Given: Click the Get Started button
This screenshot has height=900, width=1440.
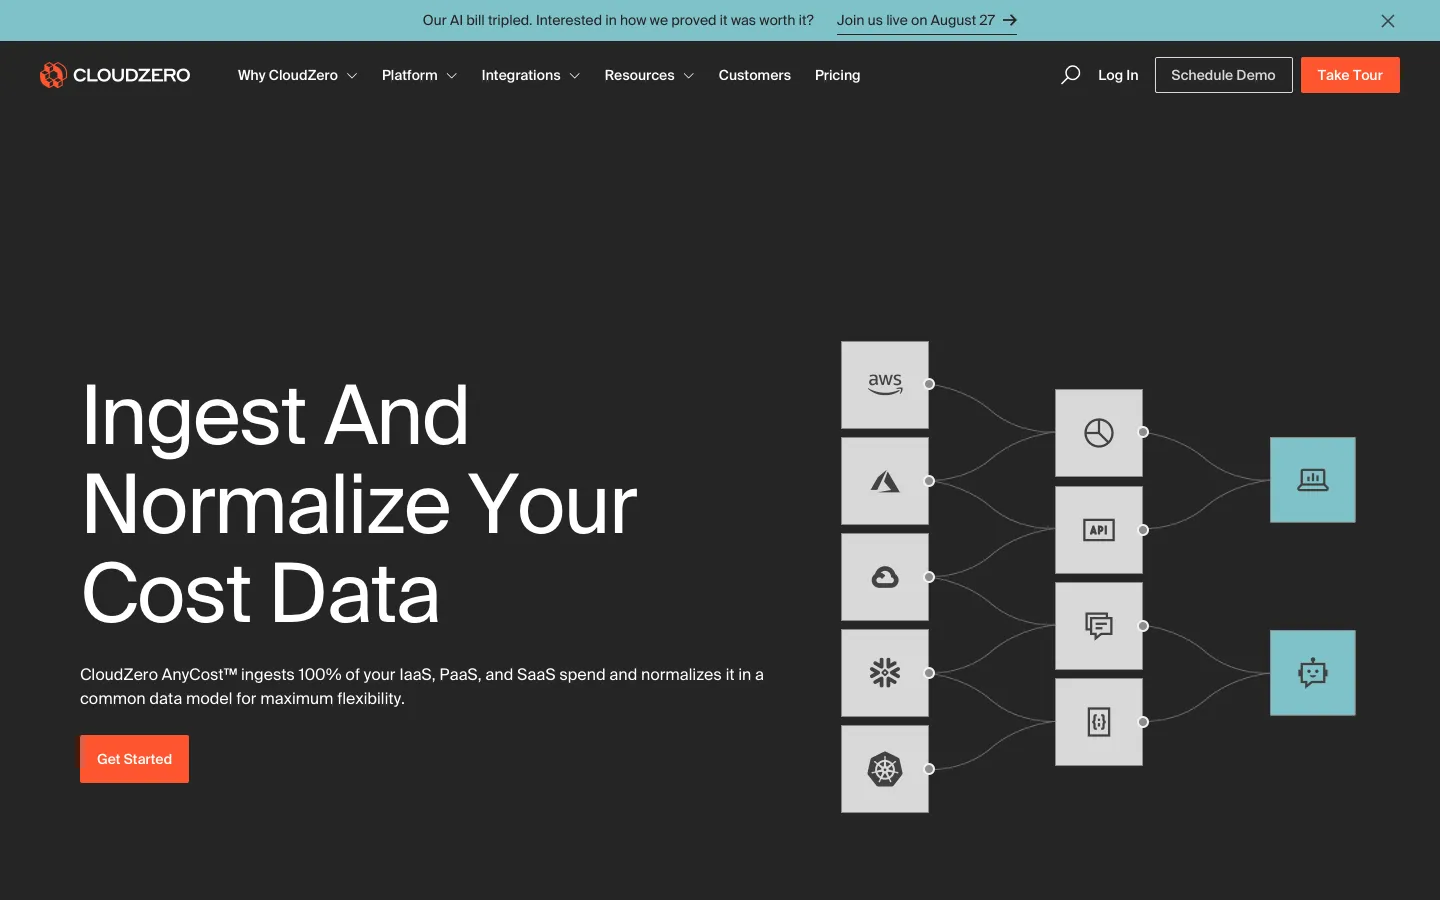Looking at the screenshot, I should pyautogui.click(x=134, y=759).
